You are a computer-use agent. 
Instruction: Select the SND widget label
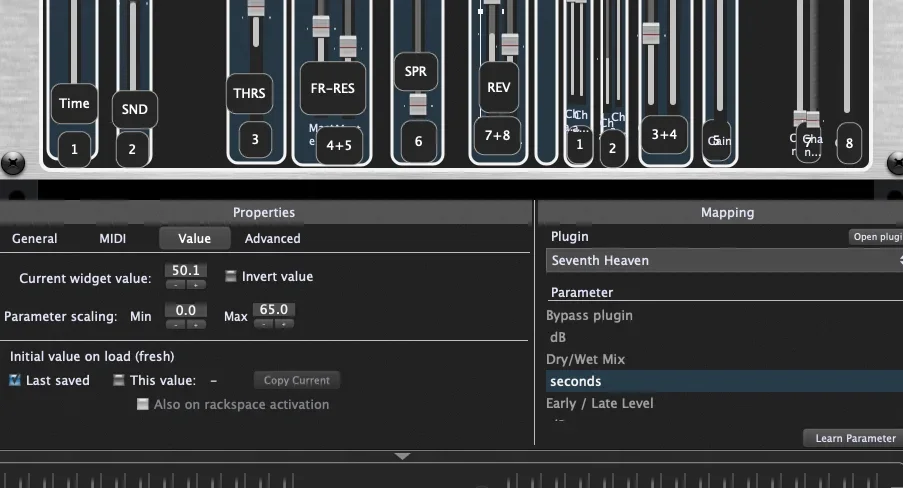134,109
